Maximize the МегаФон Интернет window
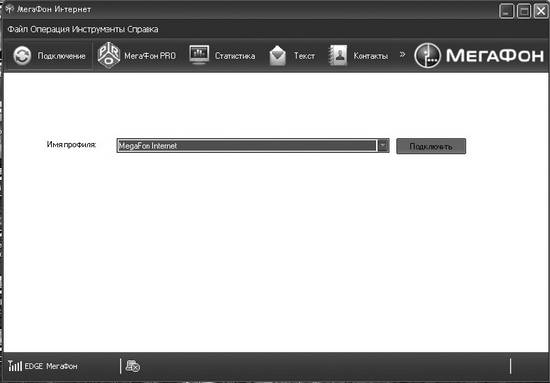This screenshot has height=383, width=550. [524, 11]
